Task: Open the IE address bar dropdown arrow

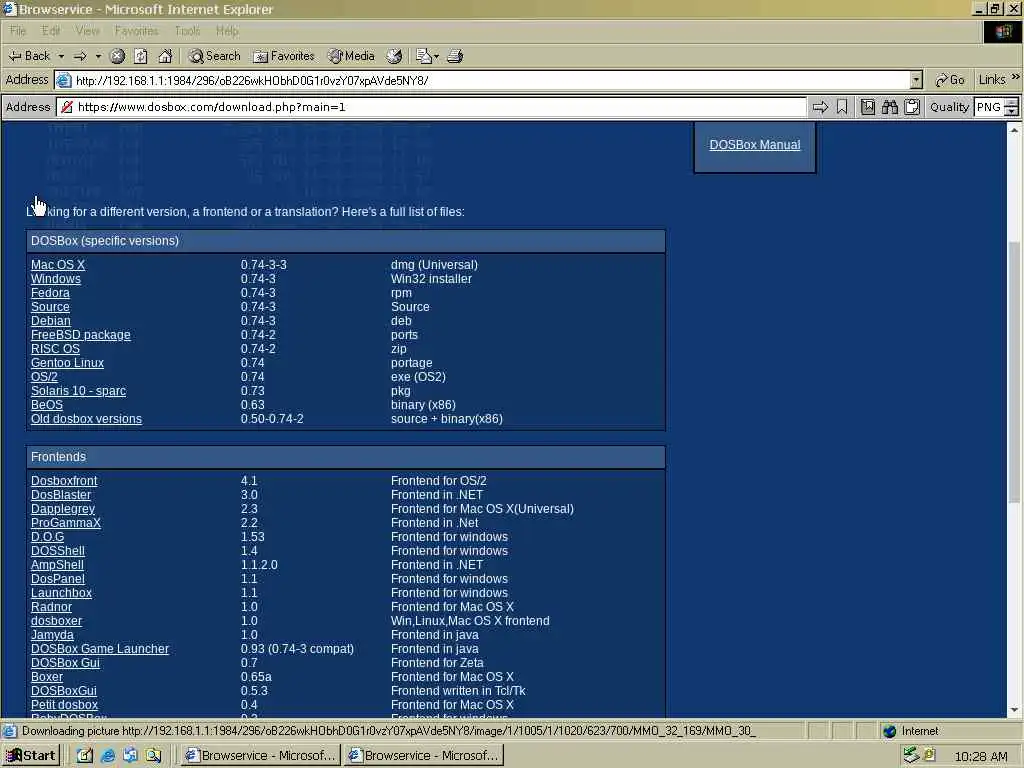Action: coord(916,80)
